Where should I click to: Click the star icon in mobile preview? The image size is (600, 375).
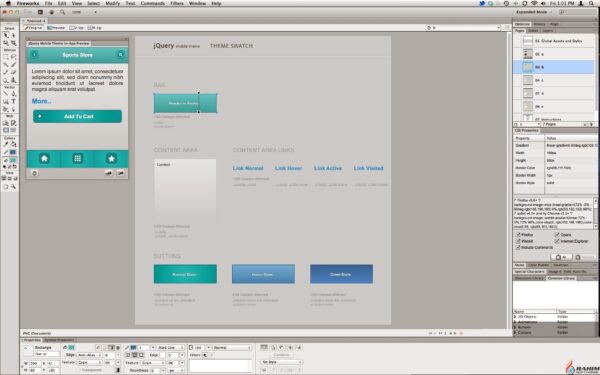[x=111, y=158]
